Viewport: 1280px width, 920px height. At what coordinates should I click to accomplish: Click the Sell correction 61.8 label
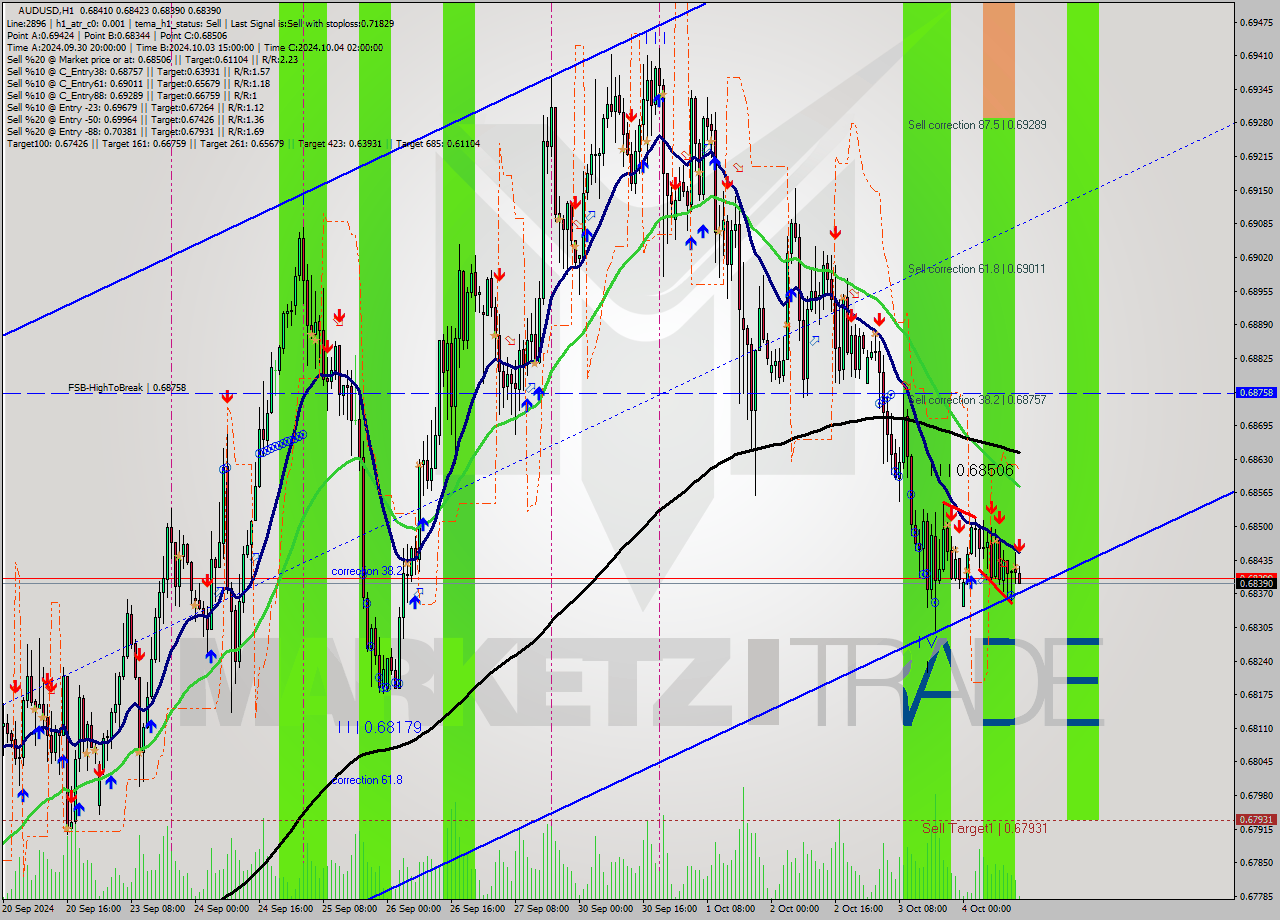[977, 269]
